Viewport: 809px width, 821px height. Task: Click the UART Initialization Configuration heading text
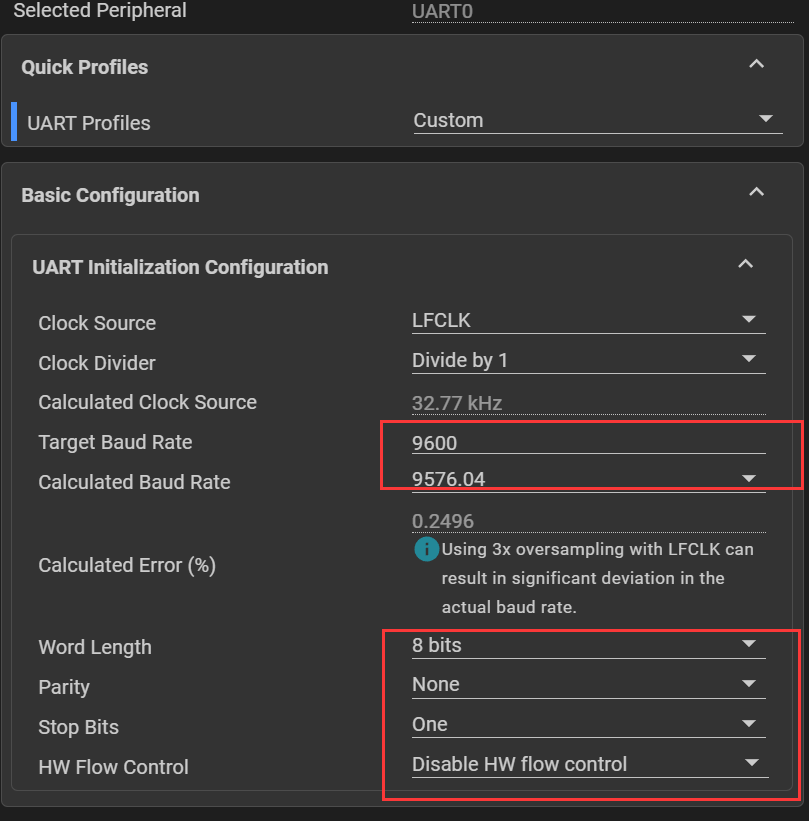(x=180, y=267)
